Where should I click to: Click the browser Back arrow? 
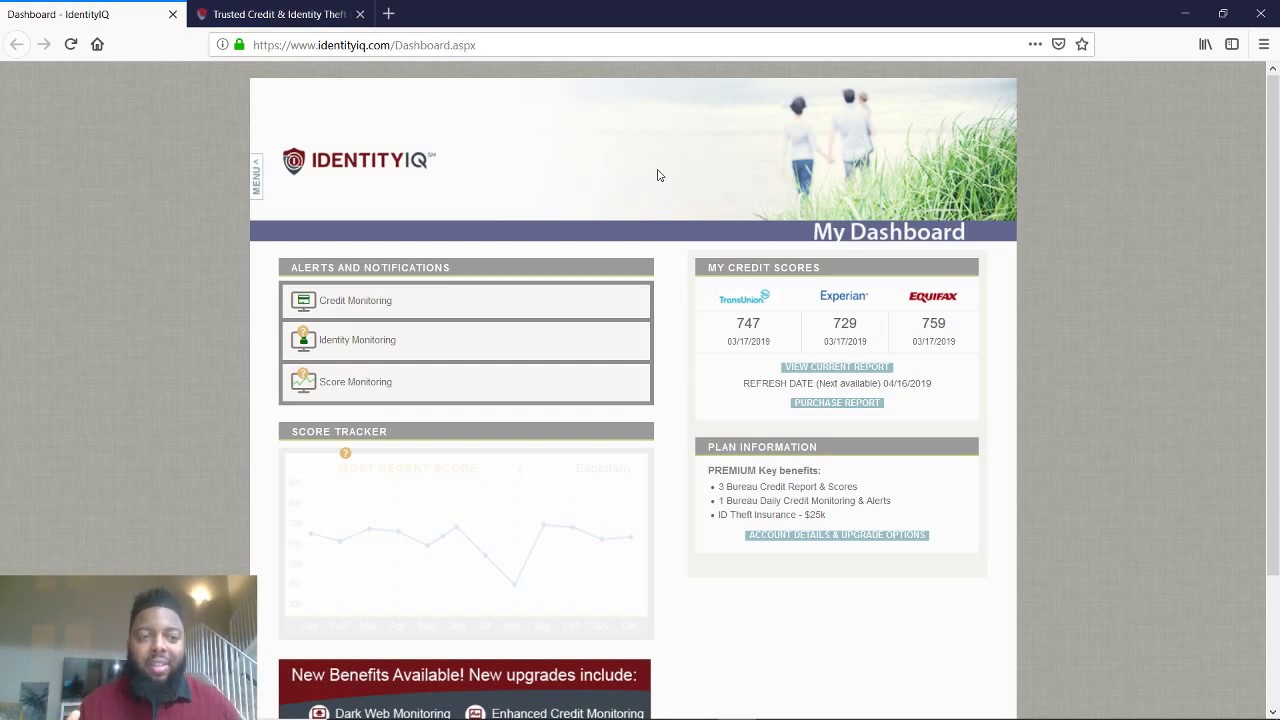pos(16,44)
